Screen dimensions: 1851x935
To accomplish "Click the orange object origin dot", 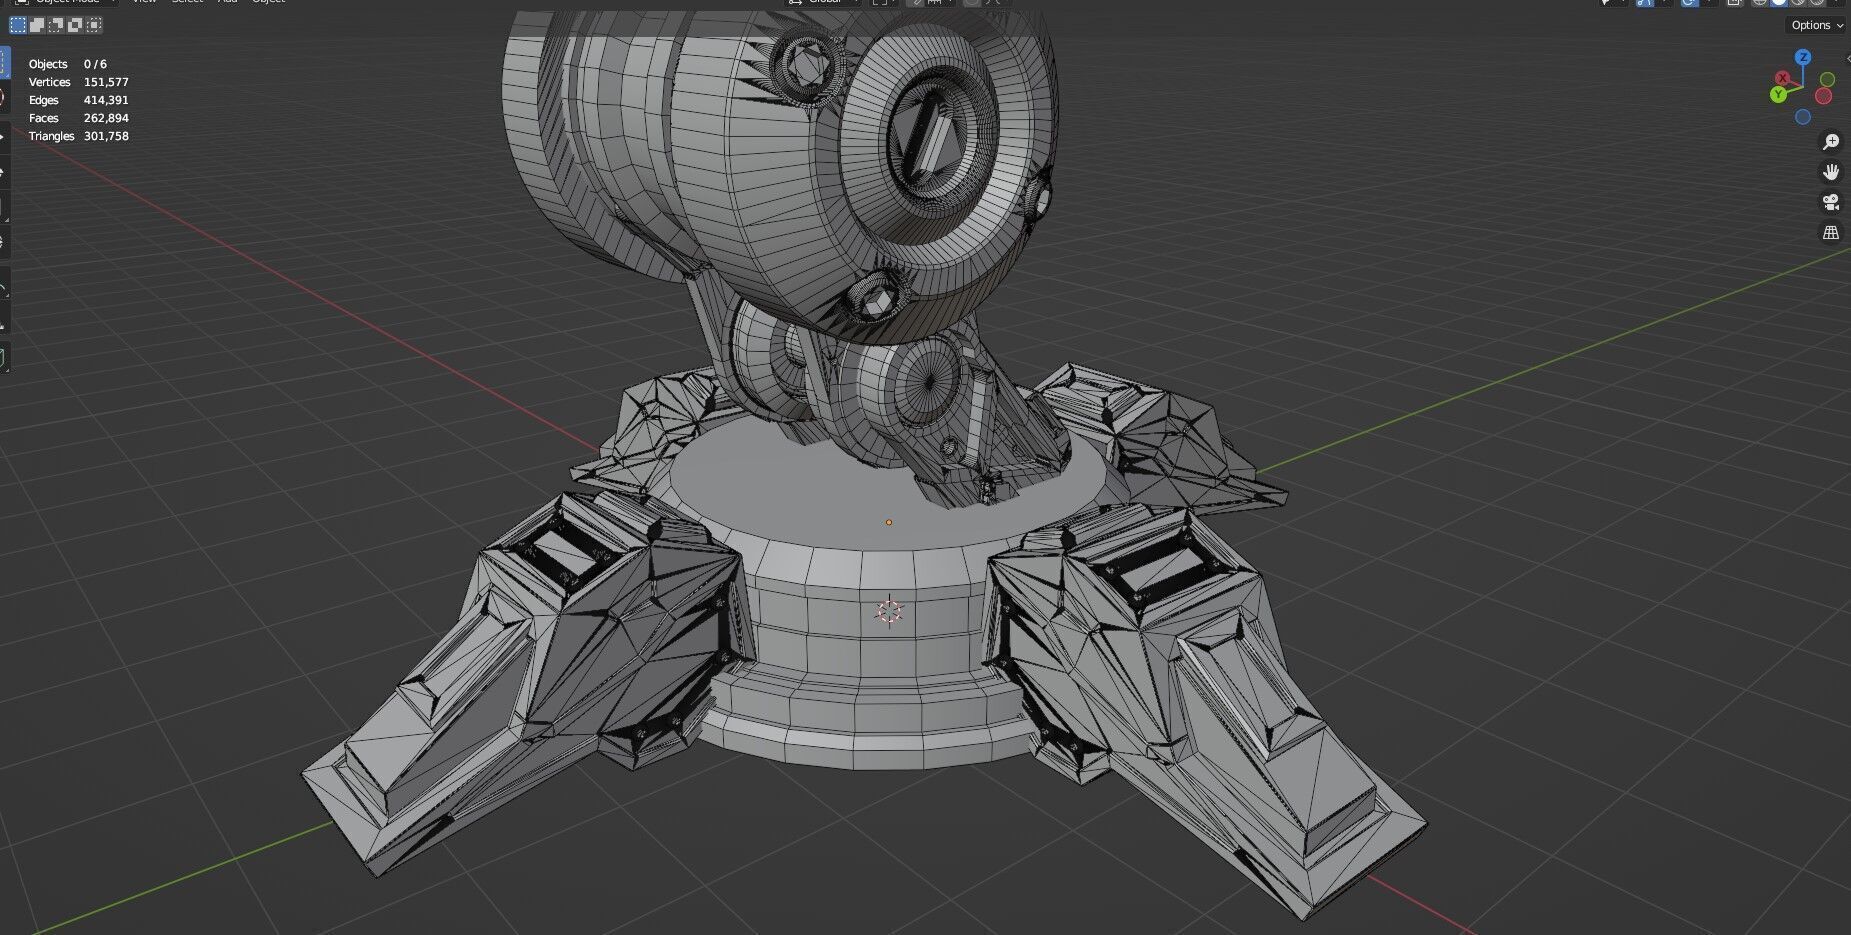I will coord(889,522).
